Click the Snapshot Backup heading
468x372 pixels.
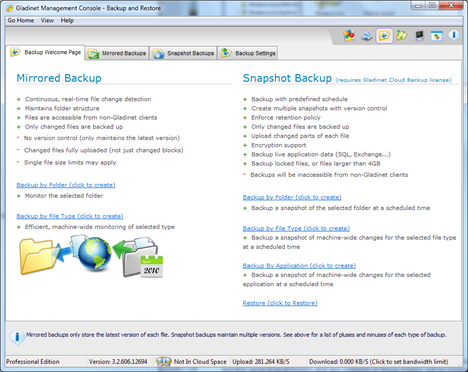287,78
